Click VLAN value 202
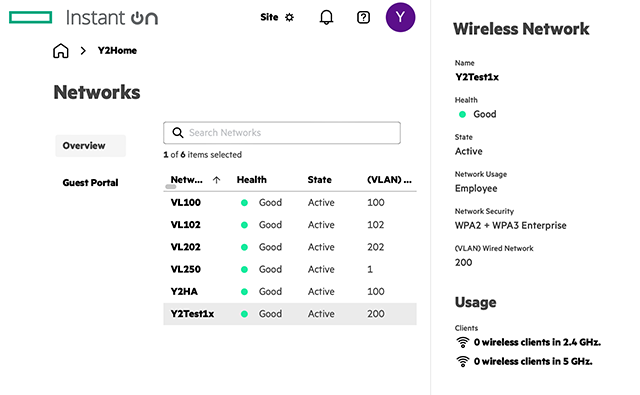 click(376, 247)
